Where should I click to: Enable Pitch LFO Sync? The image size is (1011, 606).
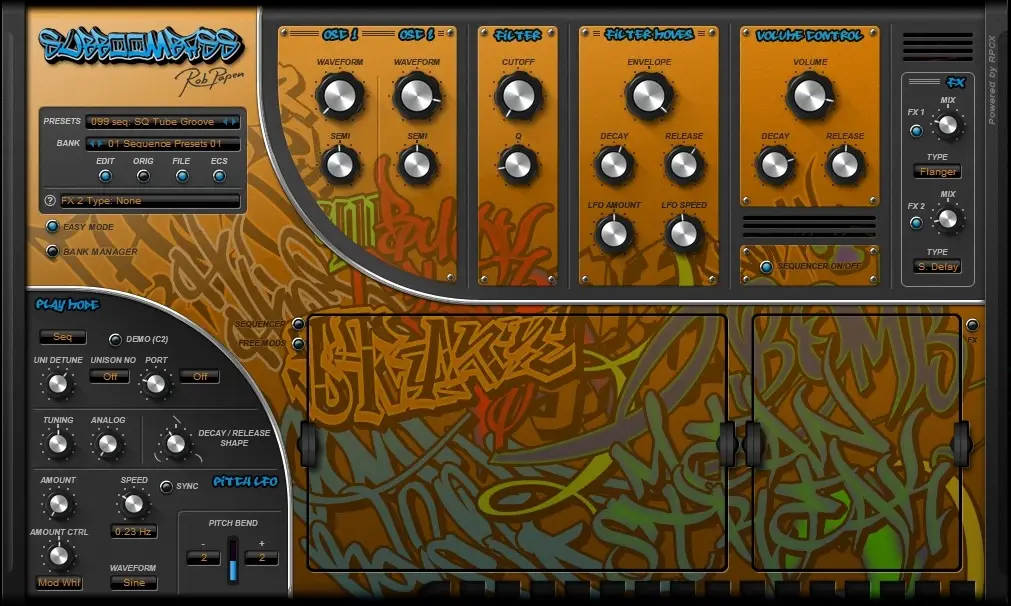click(x=166, y=486)
